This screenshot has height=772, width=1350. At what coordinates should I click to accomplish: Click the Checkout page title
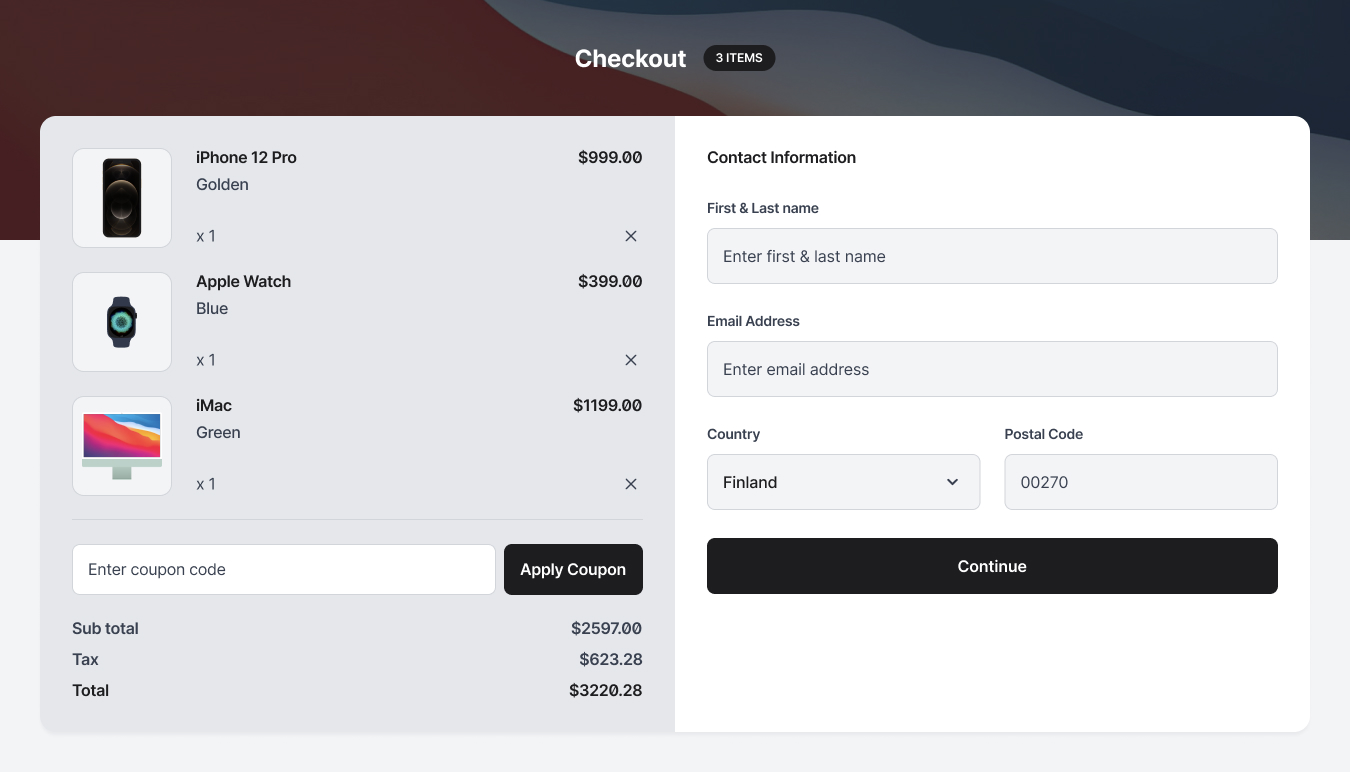(630, 58)
